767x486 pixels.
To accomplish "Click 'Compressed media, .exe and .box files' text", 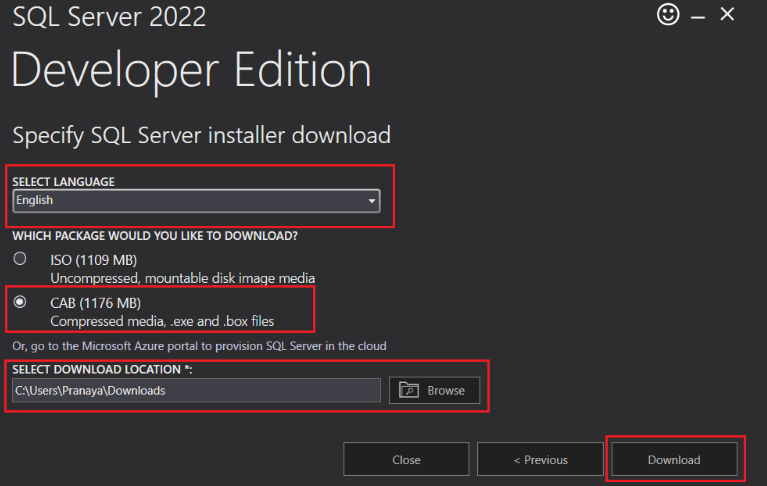I will pos(162,321).
